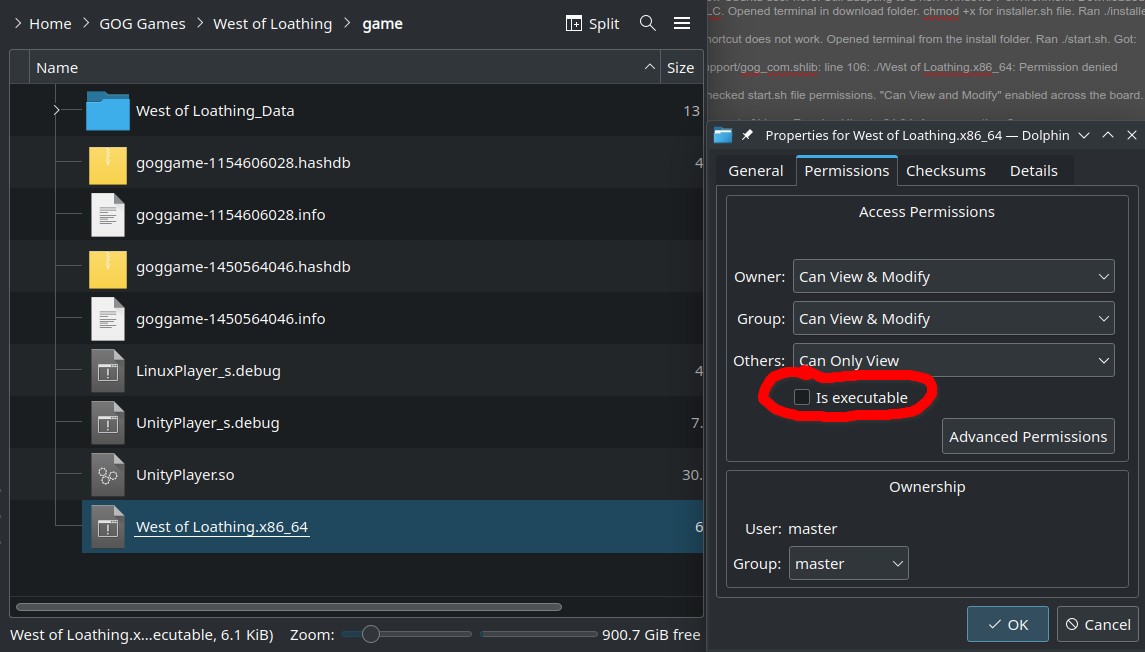
Task: Open the Others permissions dropdown
Action: coord(954,361)
